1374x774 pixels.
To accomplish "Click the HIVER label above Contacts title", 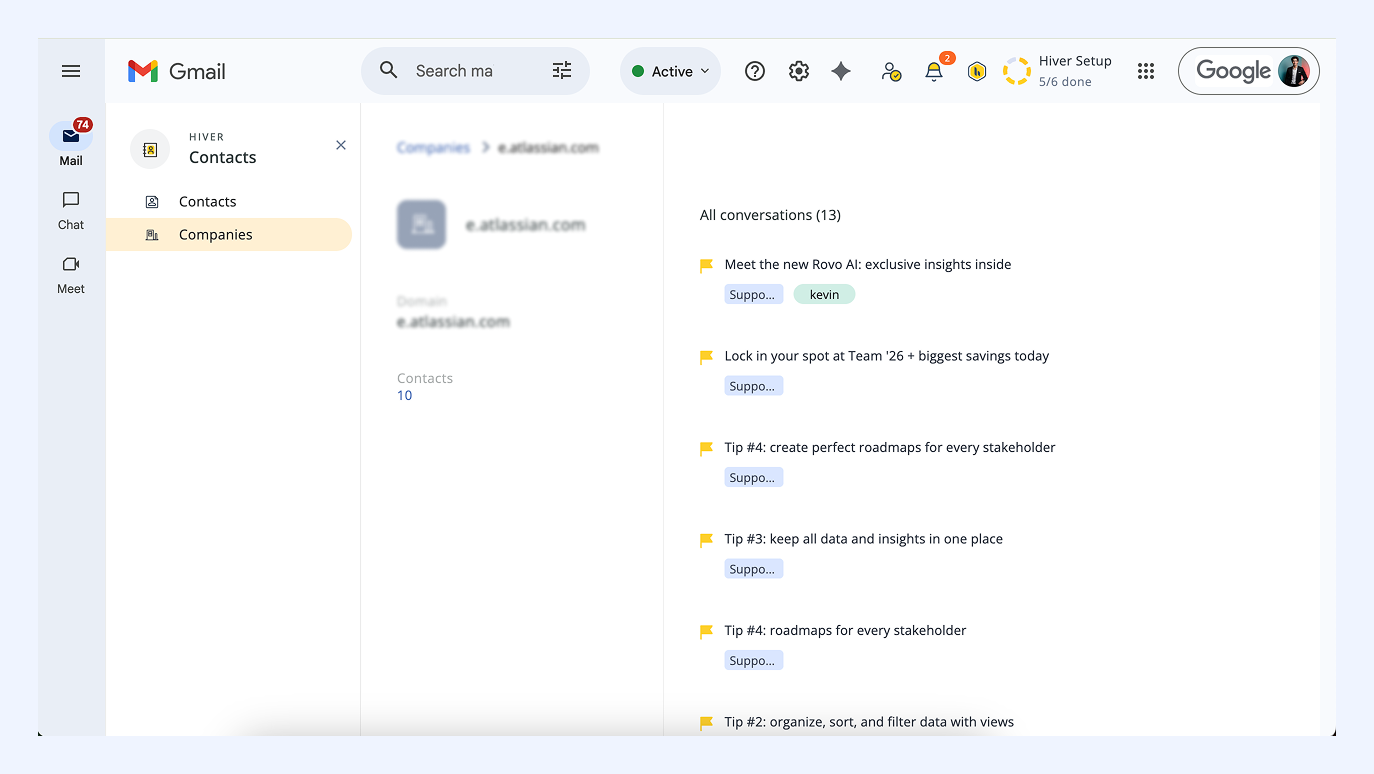I will click(206, 137).
